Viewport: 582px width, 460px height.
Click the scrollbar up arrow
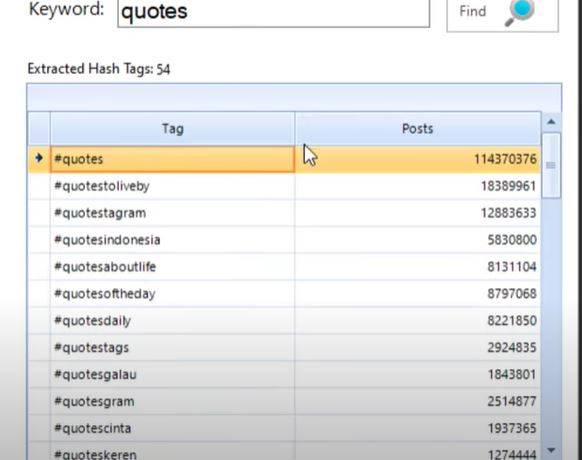coord(551,121)
